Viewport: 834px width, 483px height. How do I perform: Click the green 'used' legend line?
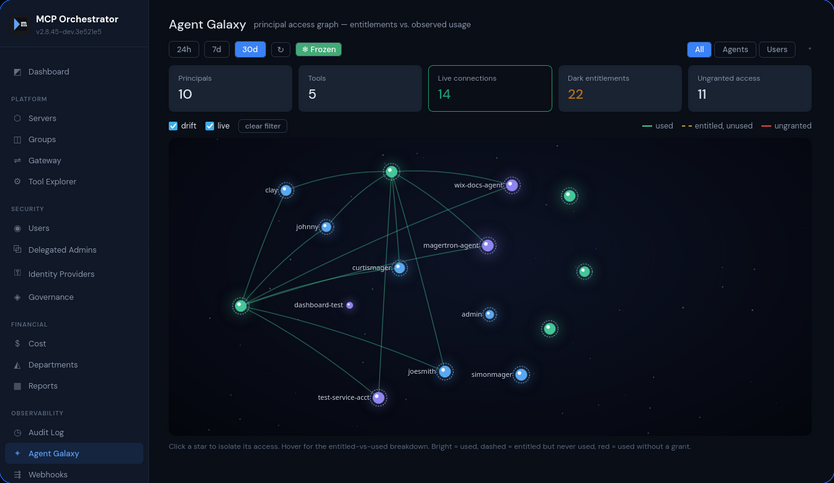tap(647, 126)
